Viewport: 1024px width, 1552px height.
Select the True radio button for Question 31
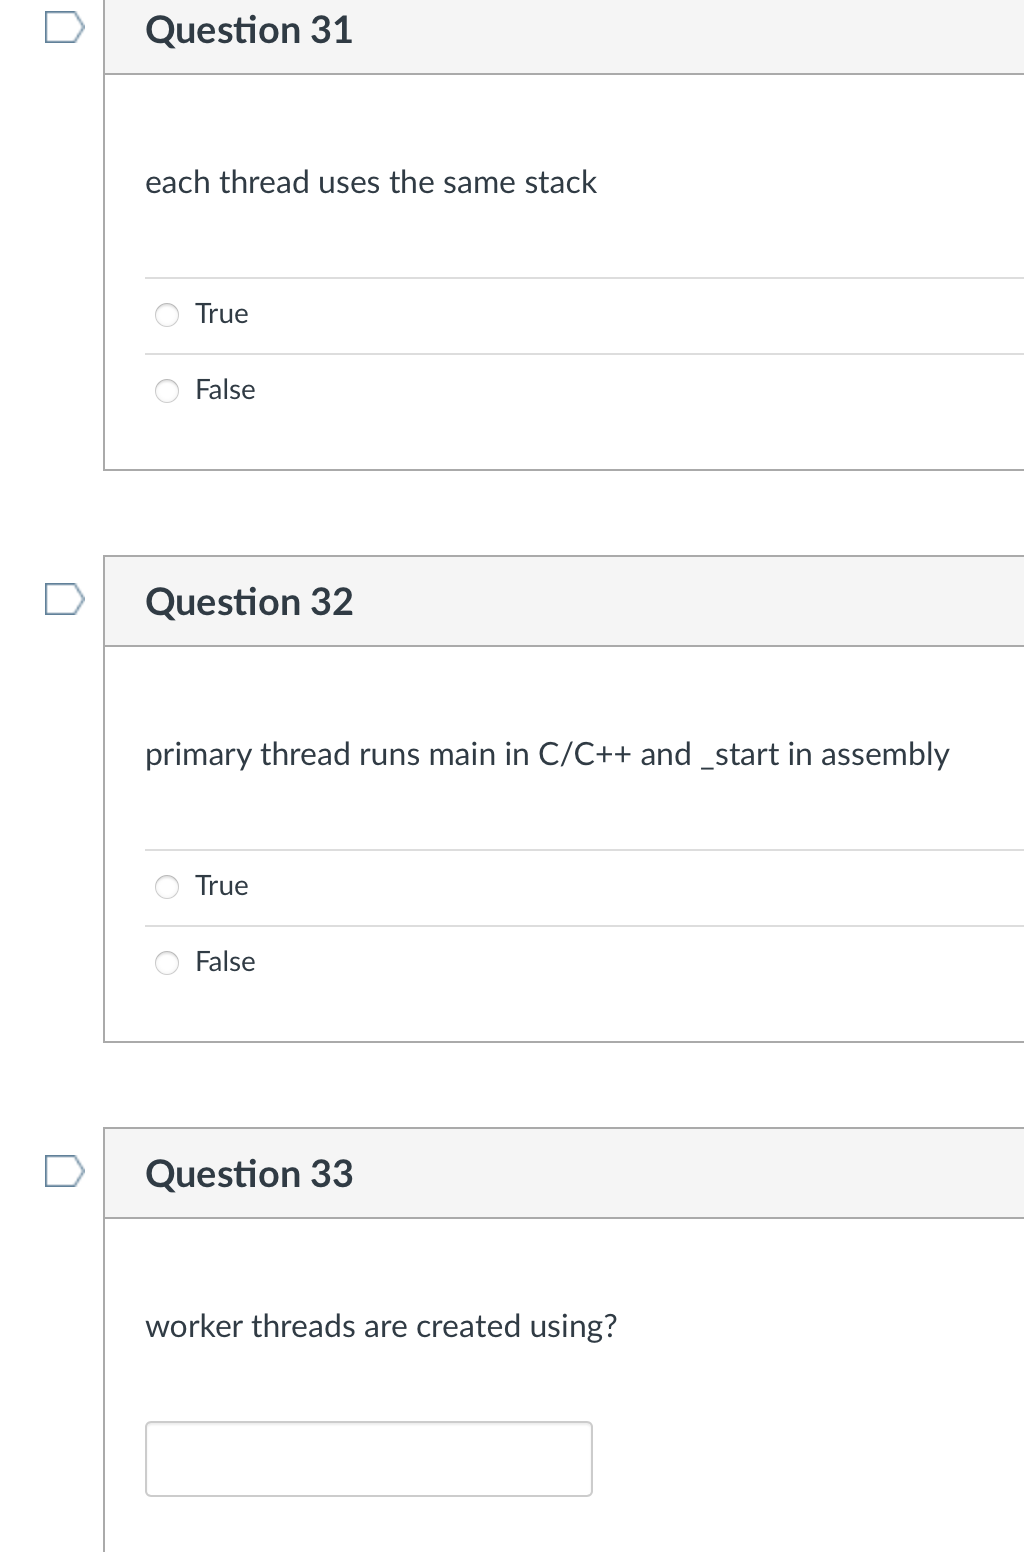click(x=167, y=314)
